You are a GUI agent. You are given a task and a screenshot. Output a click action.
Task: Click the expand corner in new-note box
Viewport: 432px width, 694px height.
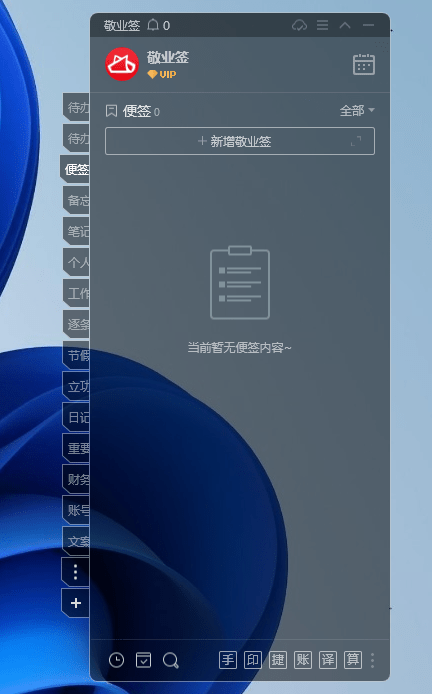(x=356, y=141)
